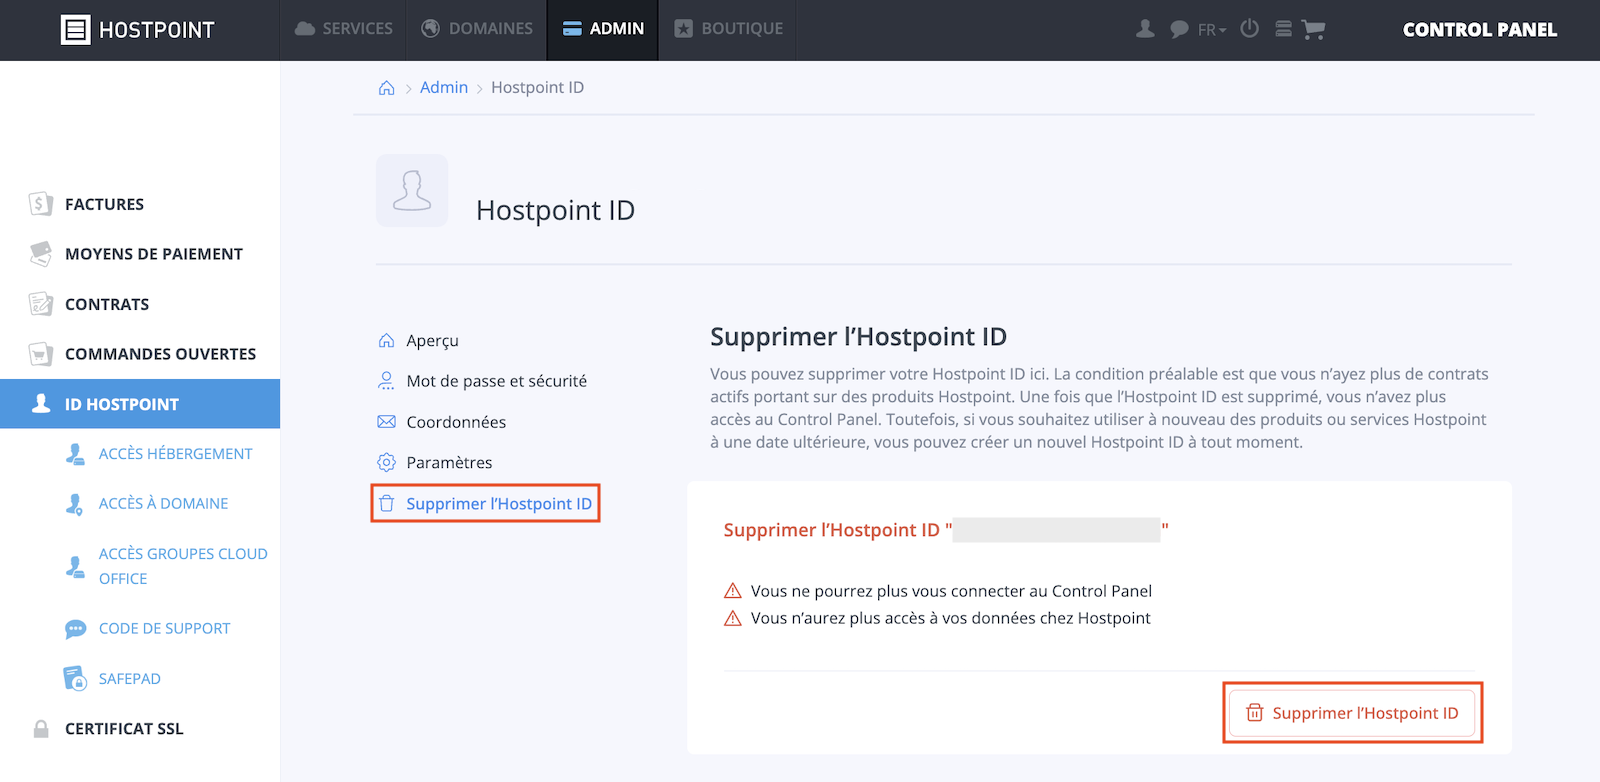
Task: Click the power logout icon
Action: pos(1249,28)
